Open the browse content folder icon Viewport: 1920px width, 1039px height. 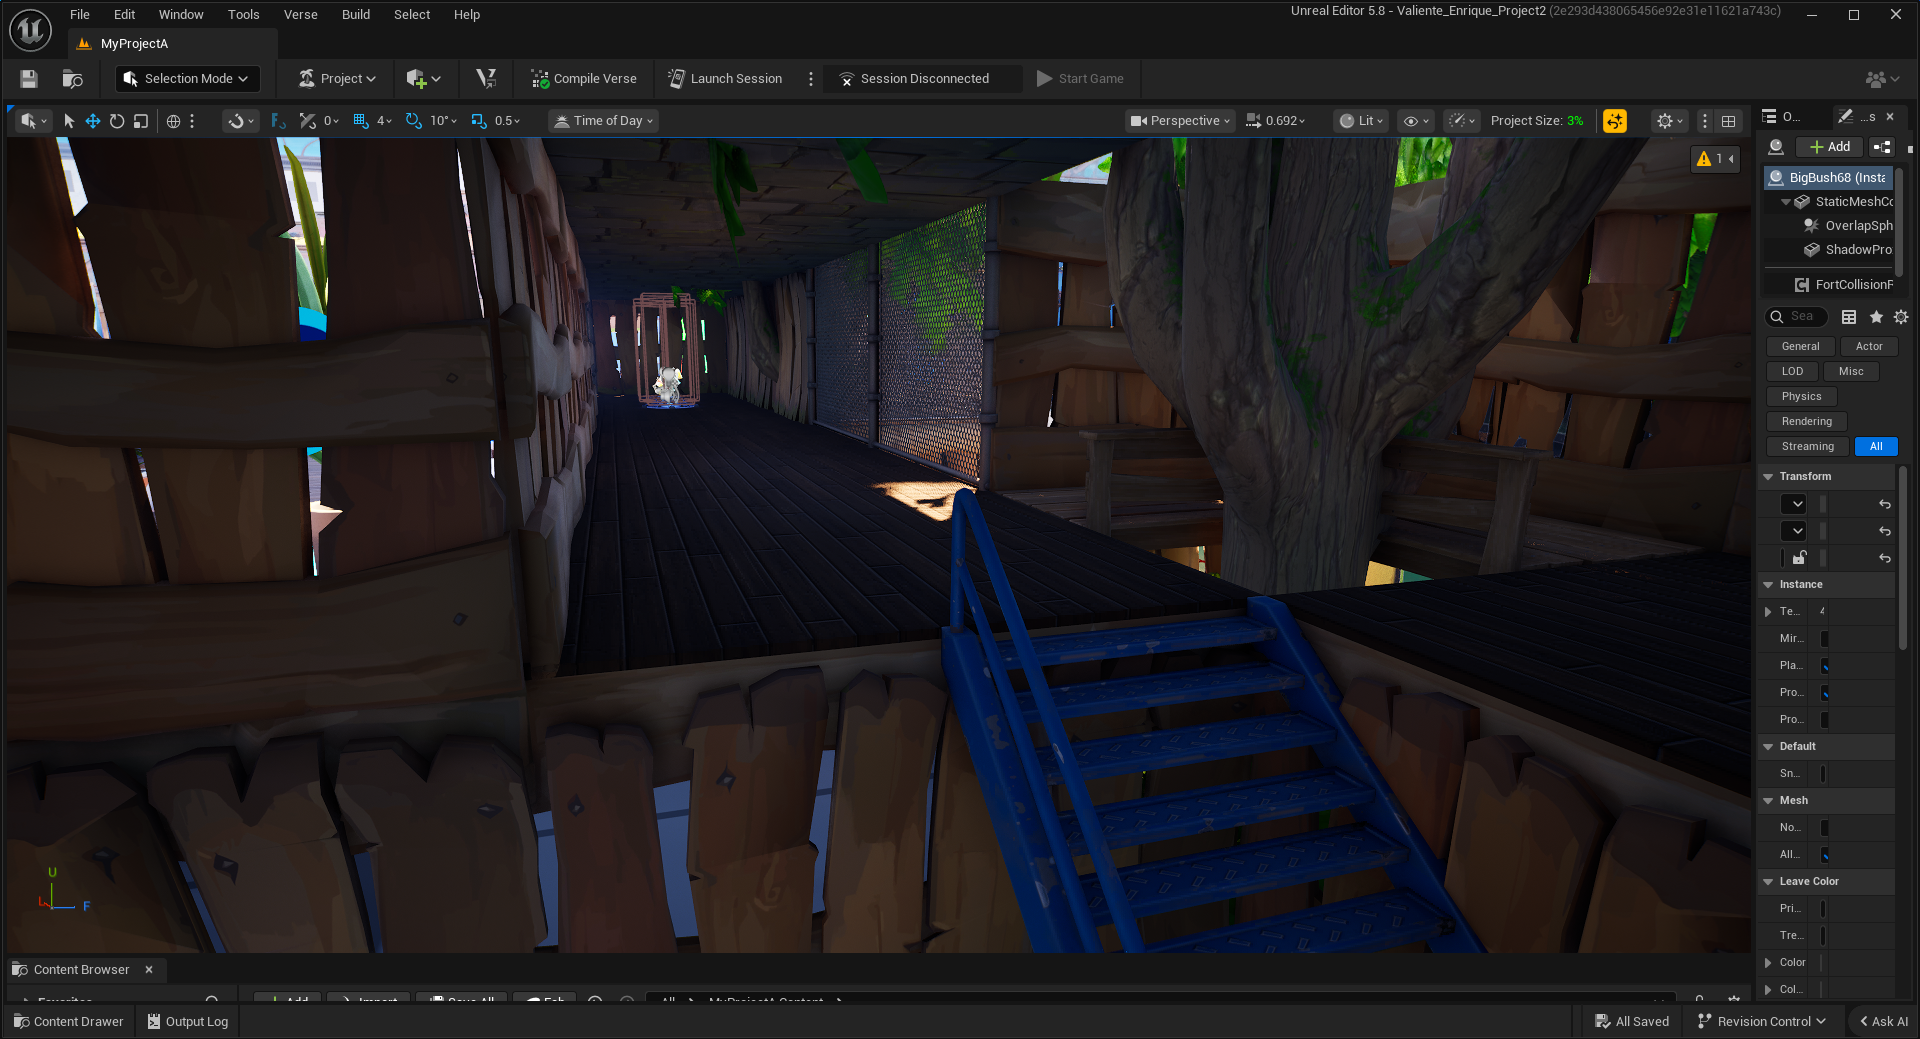pos(72,79)
